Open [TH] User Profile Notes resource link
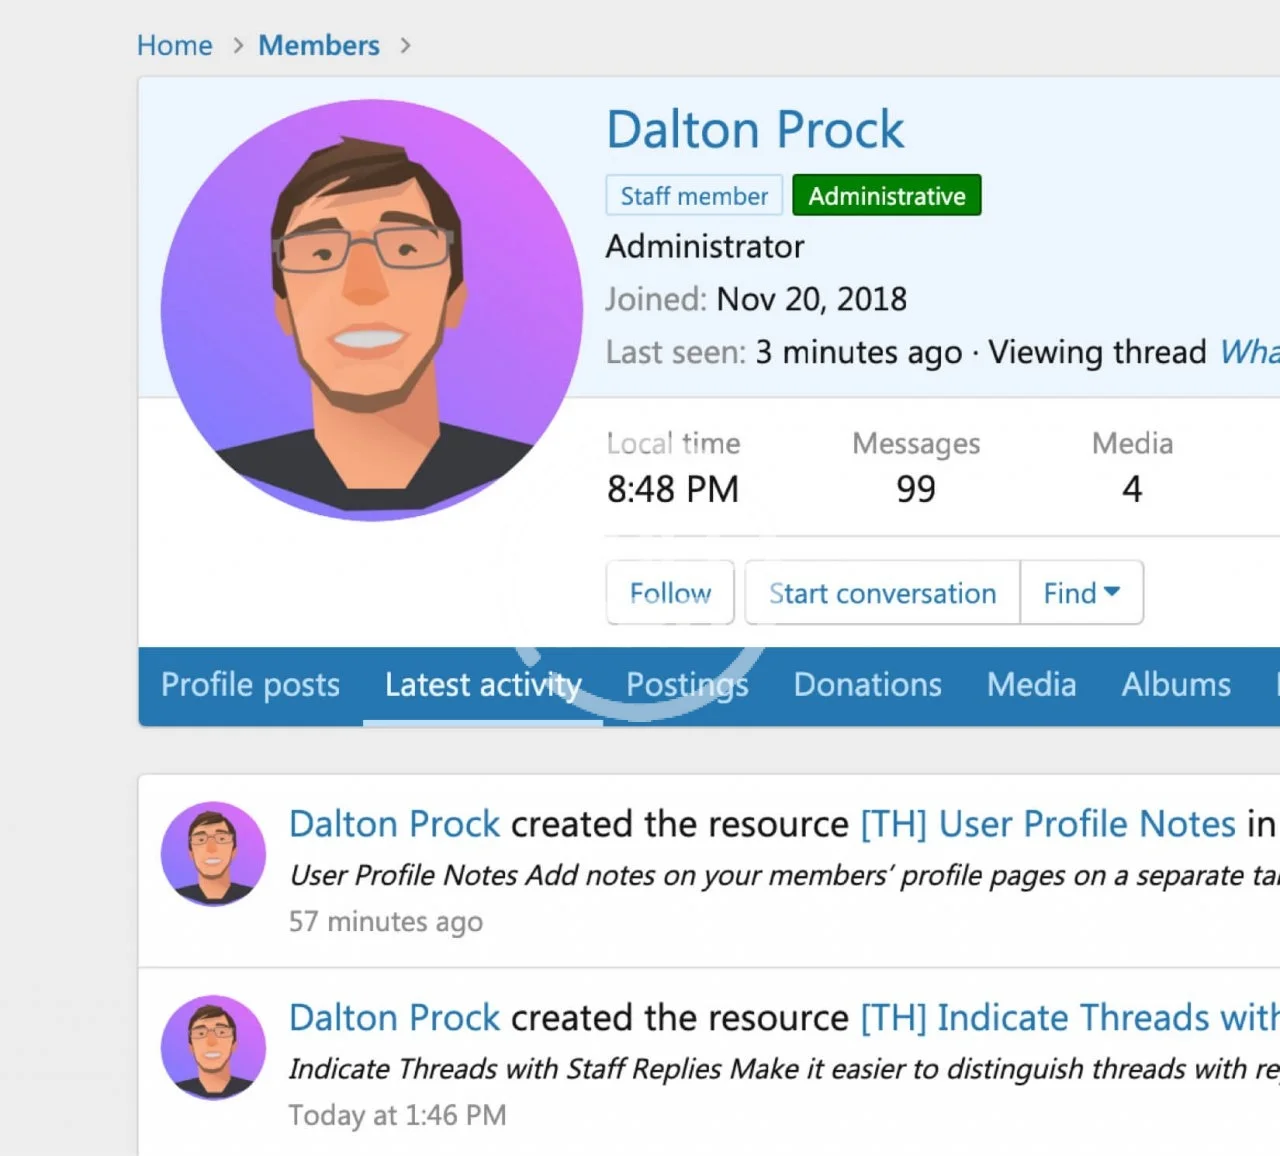1280x1156 pixels. (1048, 824)
